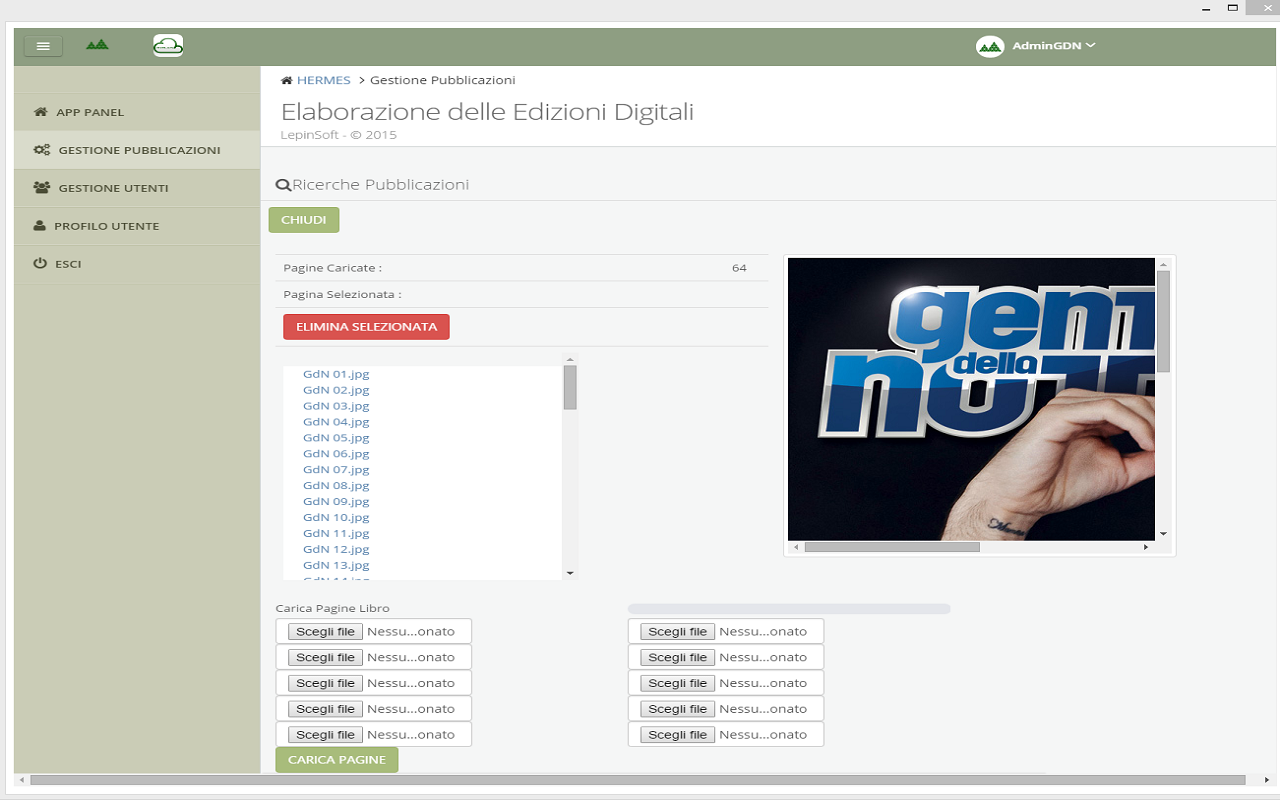Maximize the application window

click(1234, 8)
